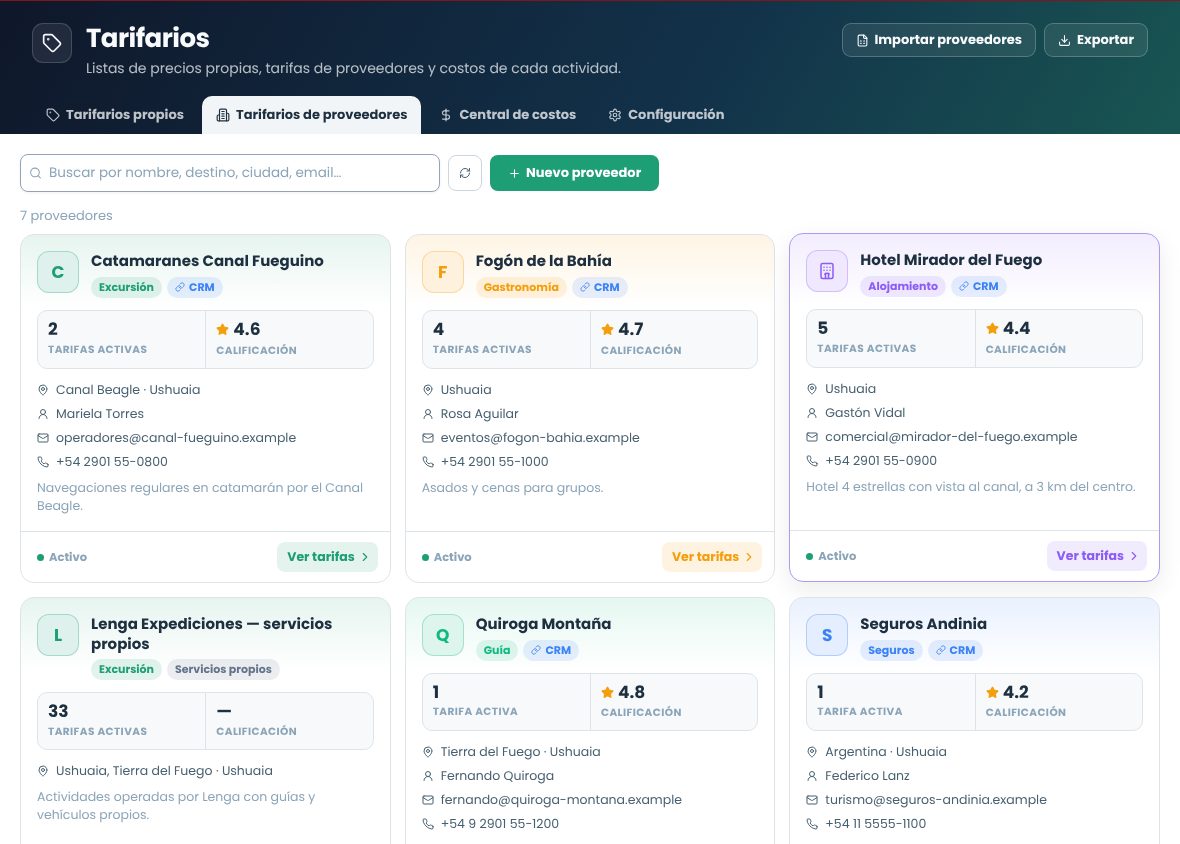Click the "7 proveedores" count text
The height and width of the screenshot is (844, 1180).
tap(66, 216)
